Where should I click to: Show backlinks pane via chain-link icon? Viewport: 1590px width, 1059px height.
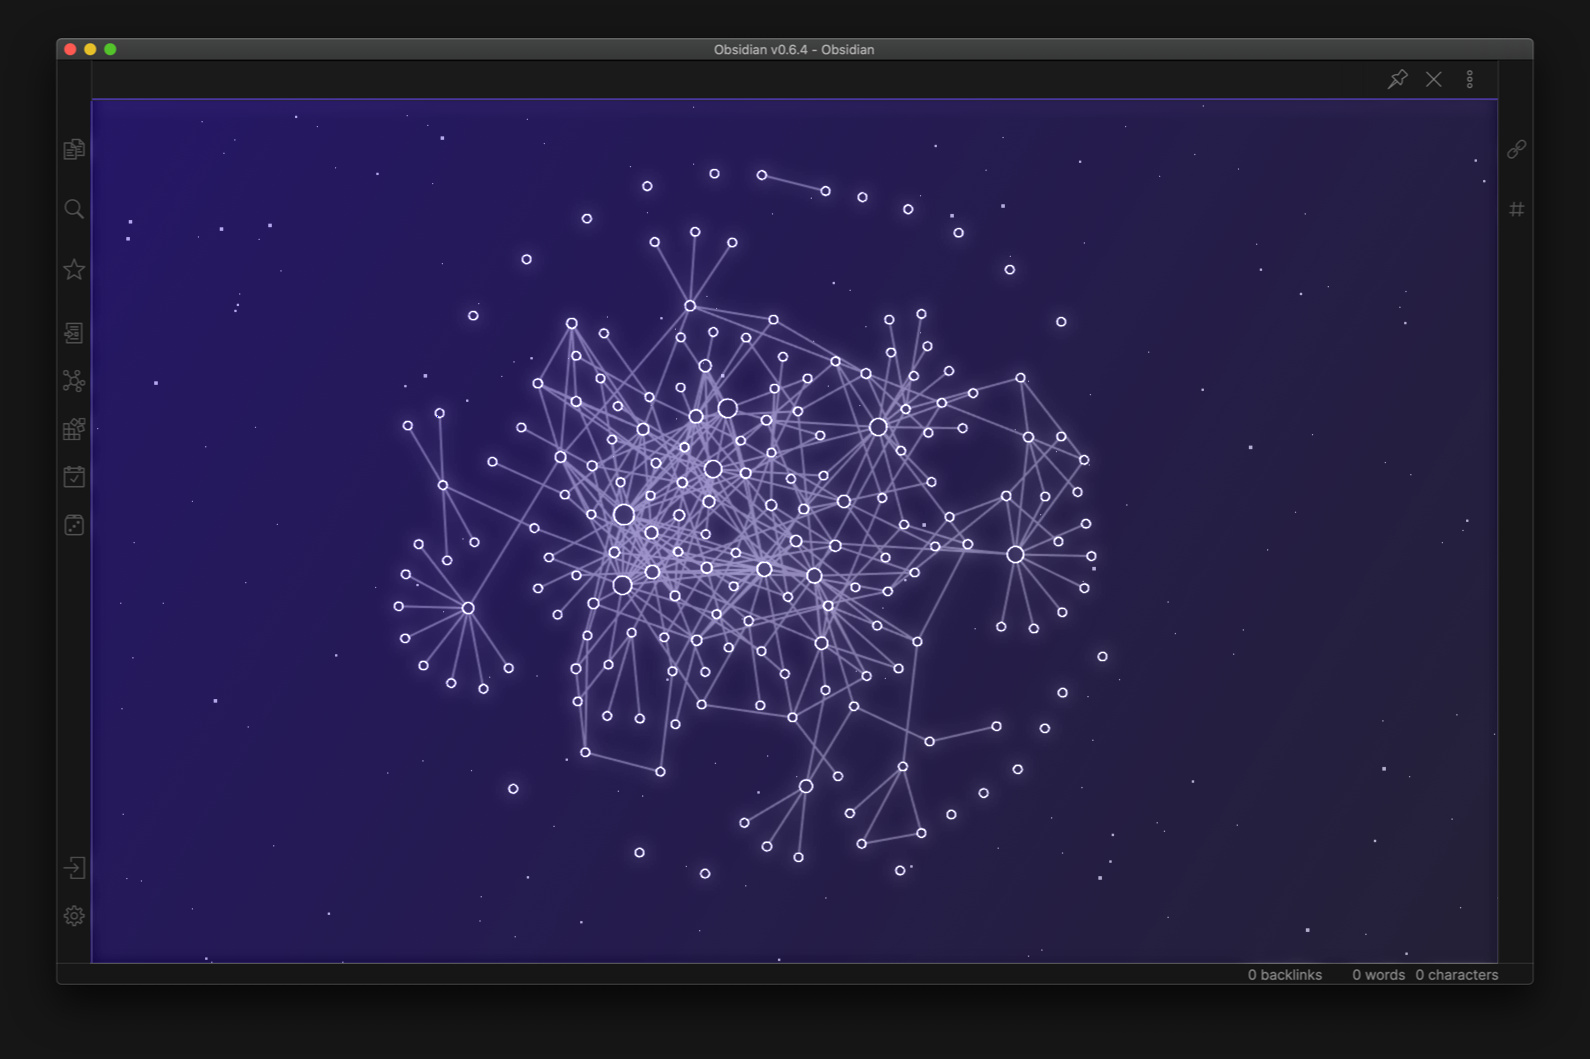(1516, 149)
